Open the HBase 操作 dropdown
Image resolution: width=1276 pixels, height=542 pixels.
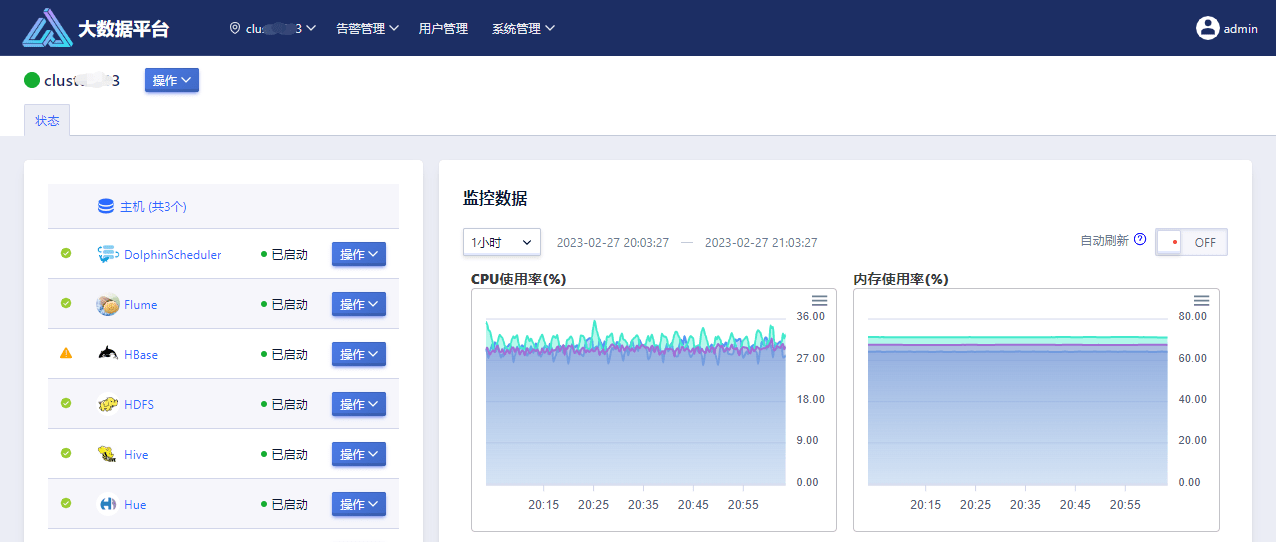point(359,355)
